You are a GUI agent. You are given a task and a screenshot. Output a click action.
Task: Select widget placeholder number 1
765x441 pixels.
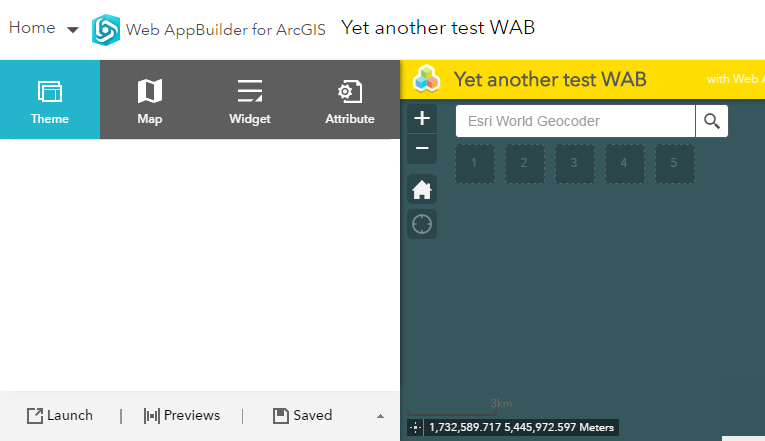click(x=475, y=163)
